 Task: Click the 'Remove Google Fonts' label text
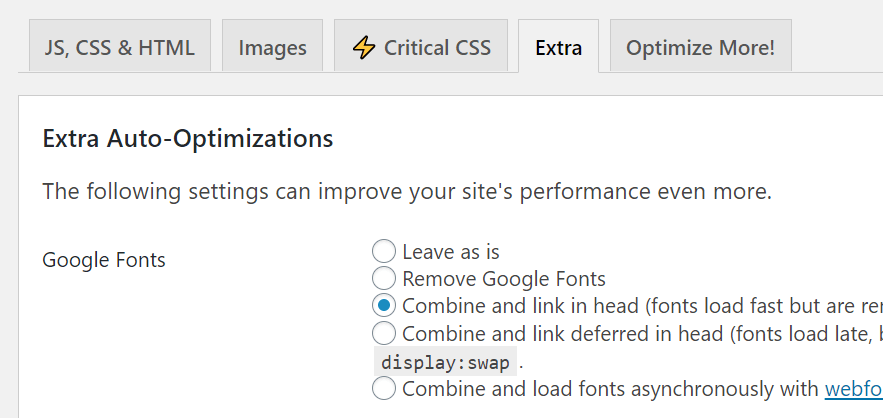click(x=504, y=279)
